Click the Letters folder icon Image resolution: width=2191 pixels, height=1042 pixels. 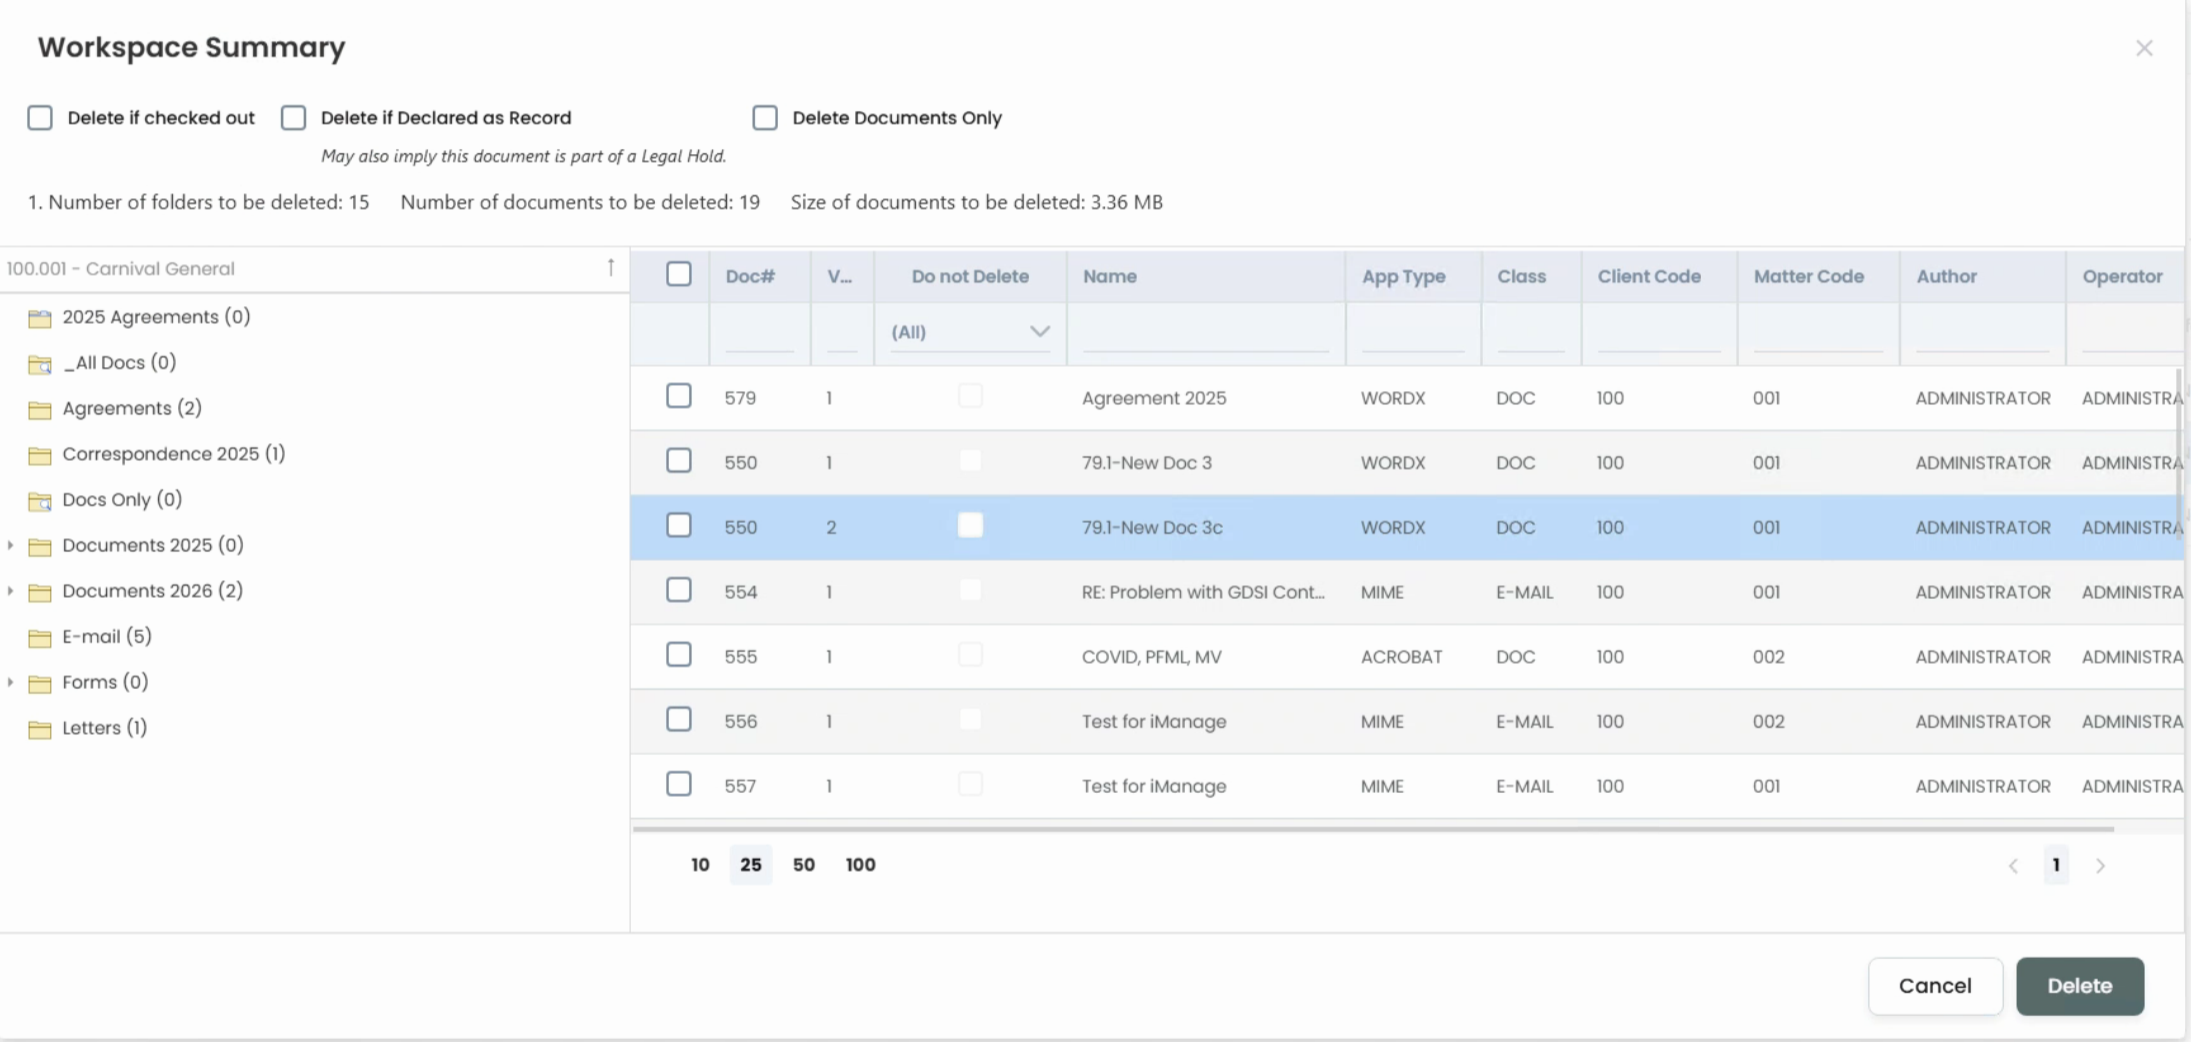(x=40, y=730)
